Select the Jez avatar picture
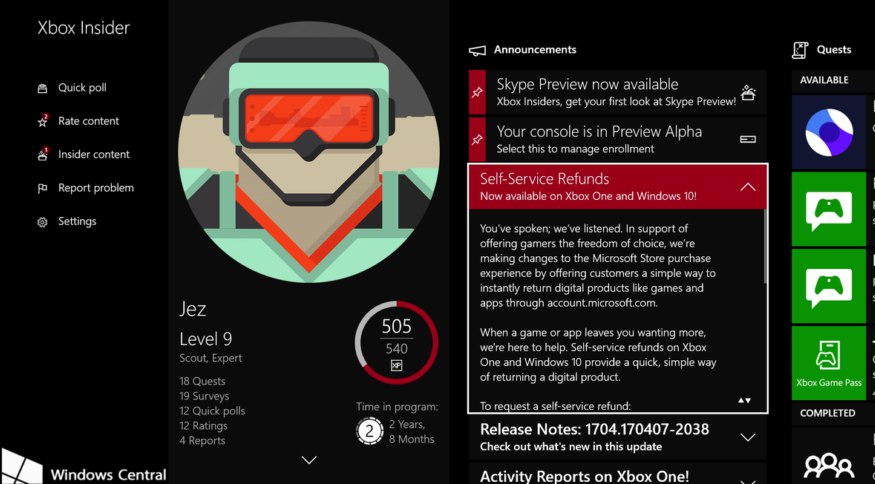The image size is (875, 484). click(x=309, y=152)
